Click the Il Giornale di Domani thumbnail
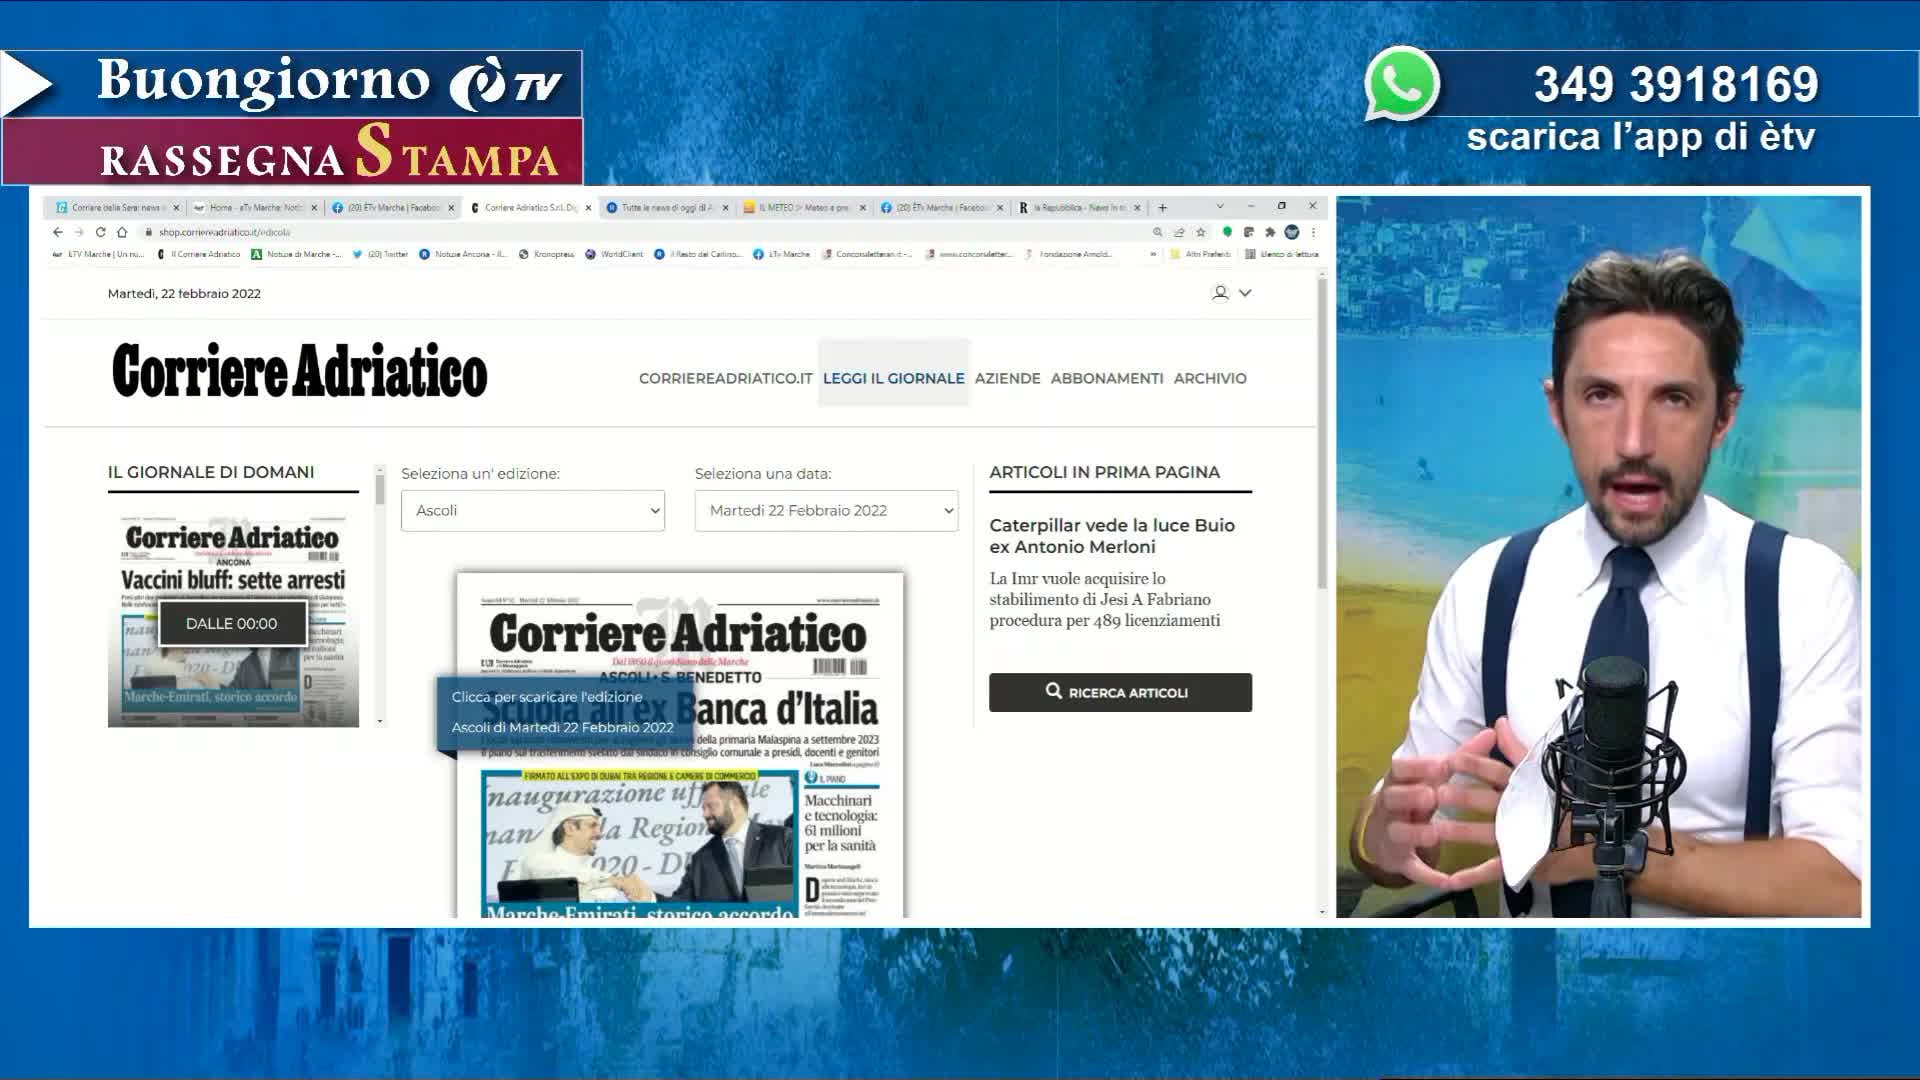Viewport: 1920px width, 1080px height. 233,622
